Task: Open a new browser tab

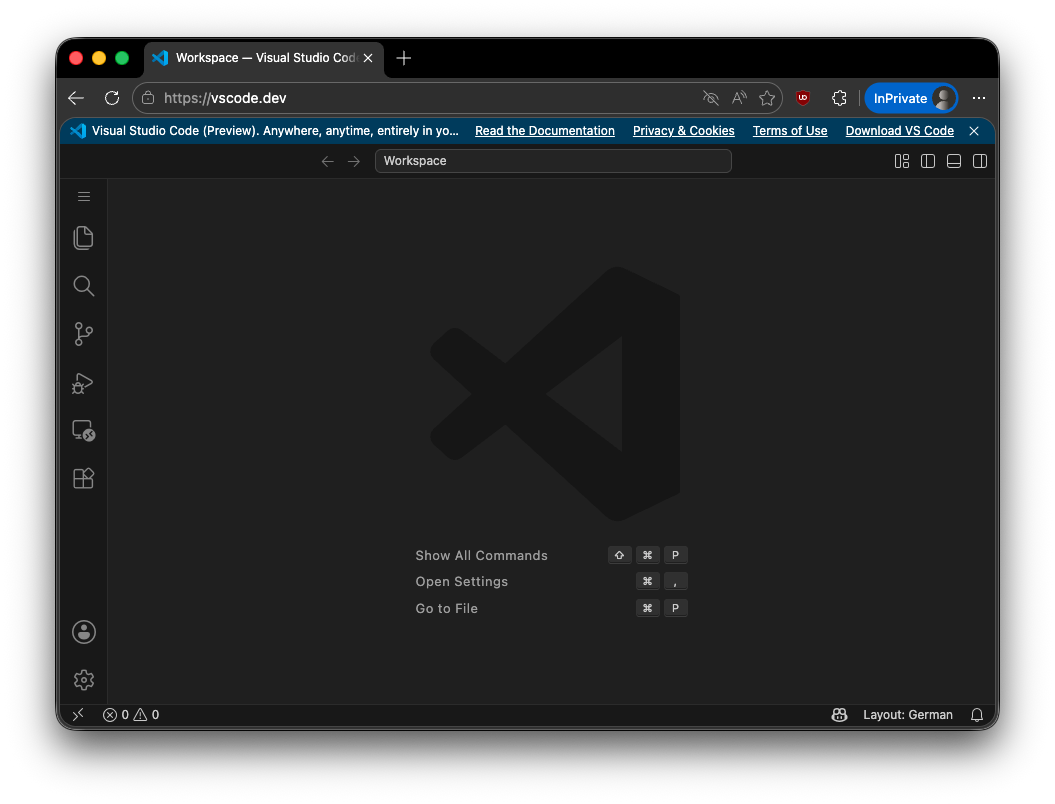Action: click(404, 59)
